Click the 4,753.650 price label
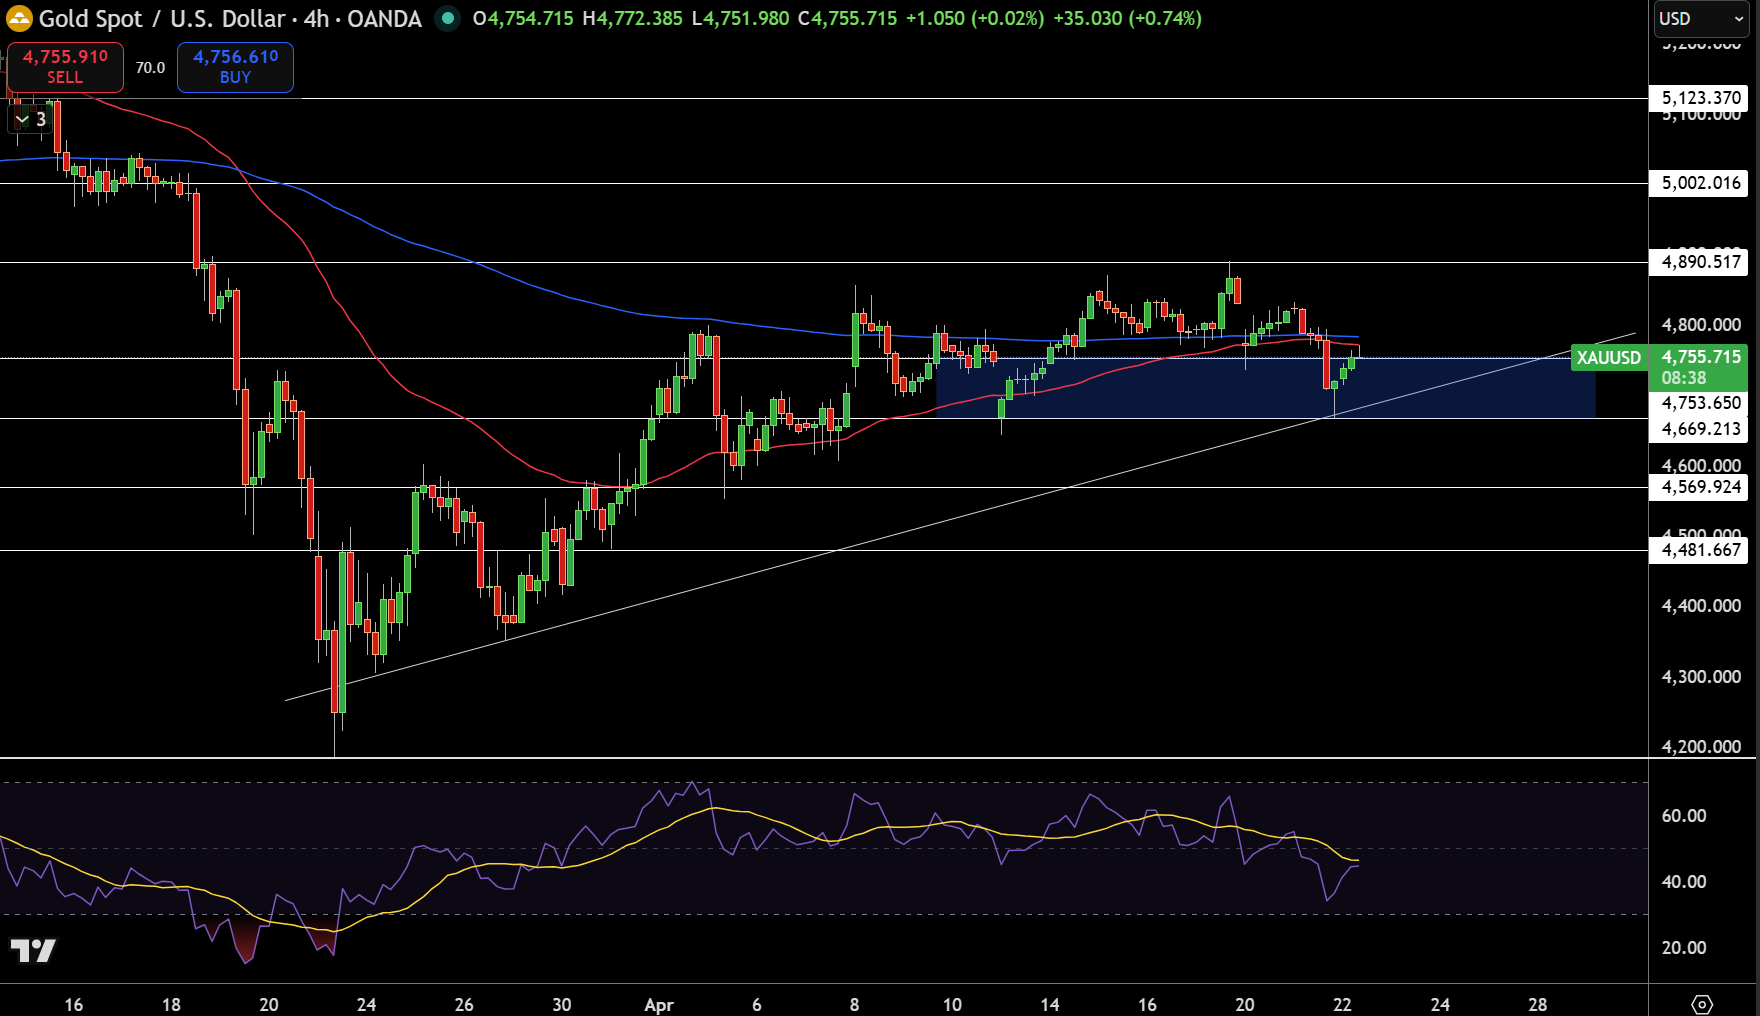This screenshot has height=1016, width=1760. [1700, 403]
